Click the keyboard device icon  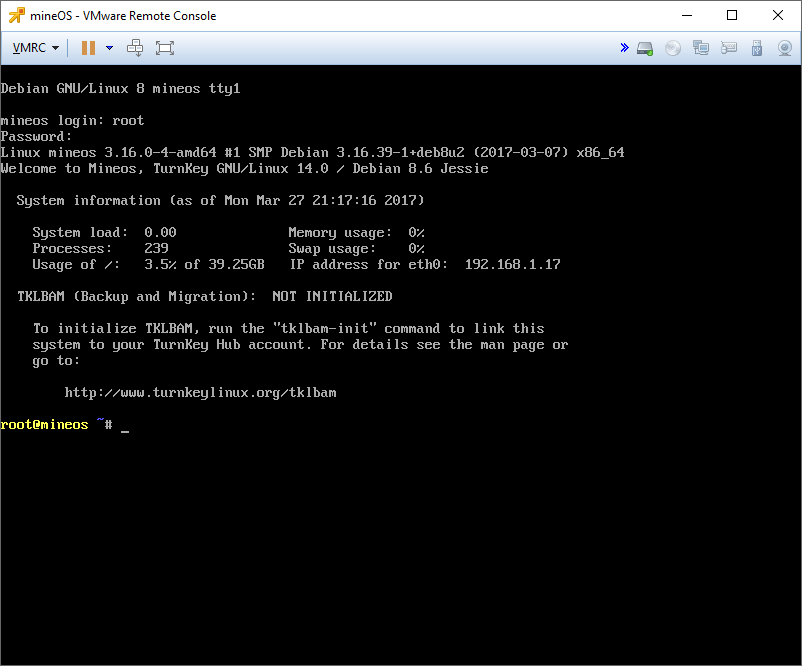click(x=728, y=48)
